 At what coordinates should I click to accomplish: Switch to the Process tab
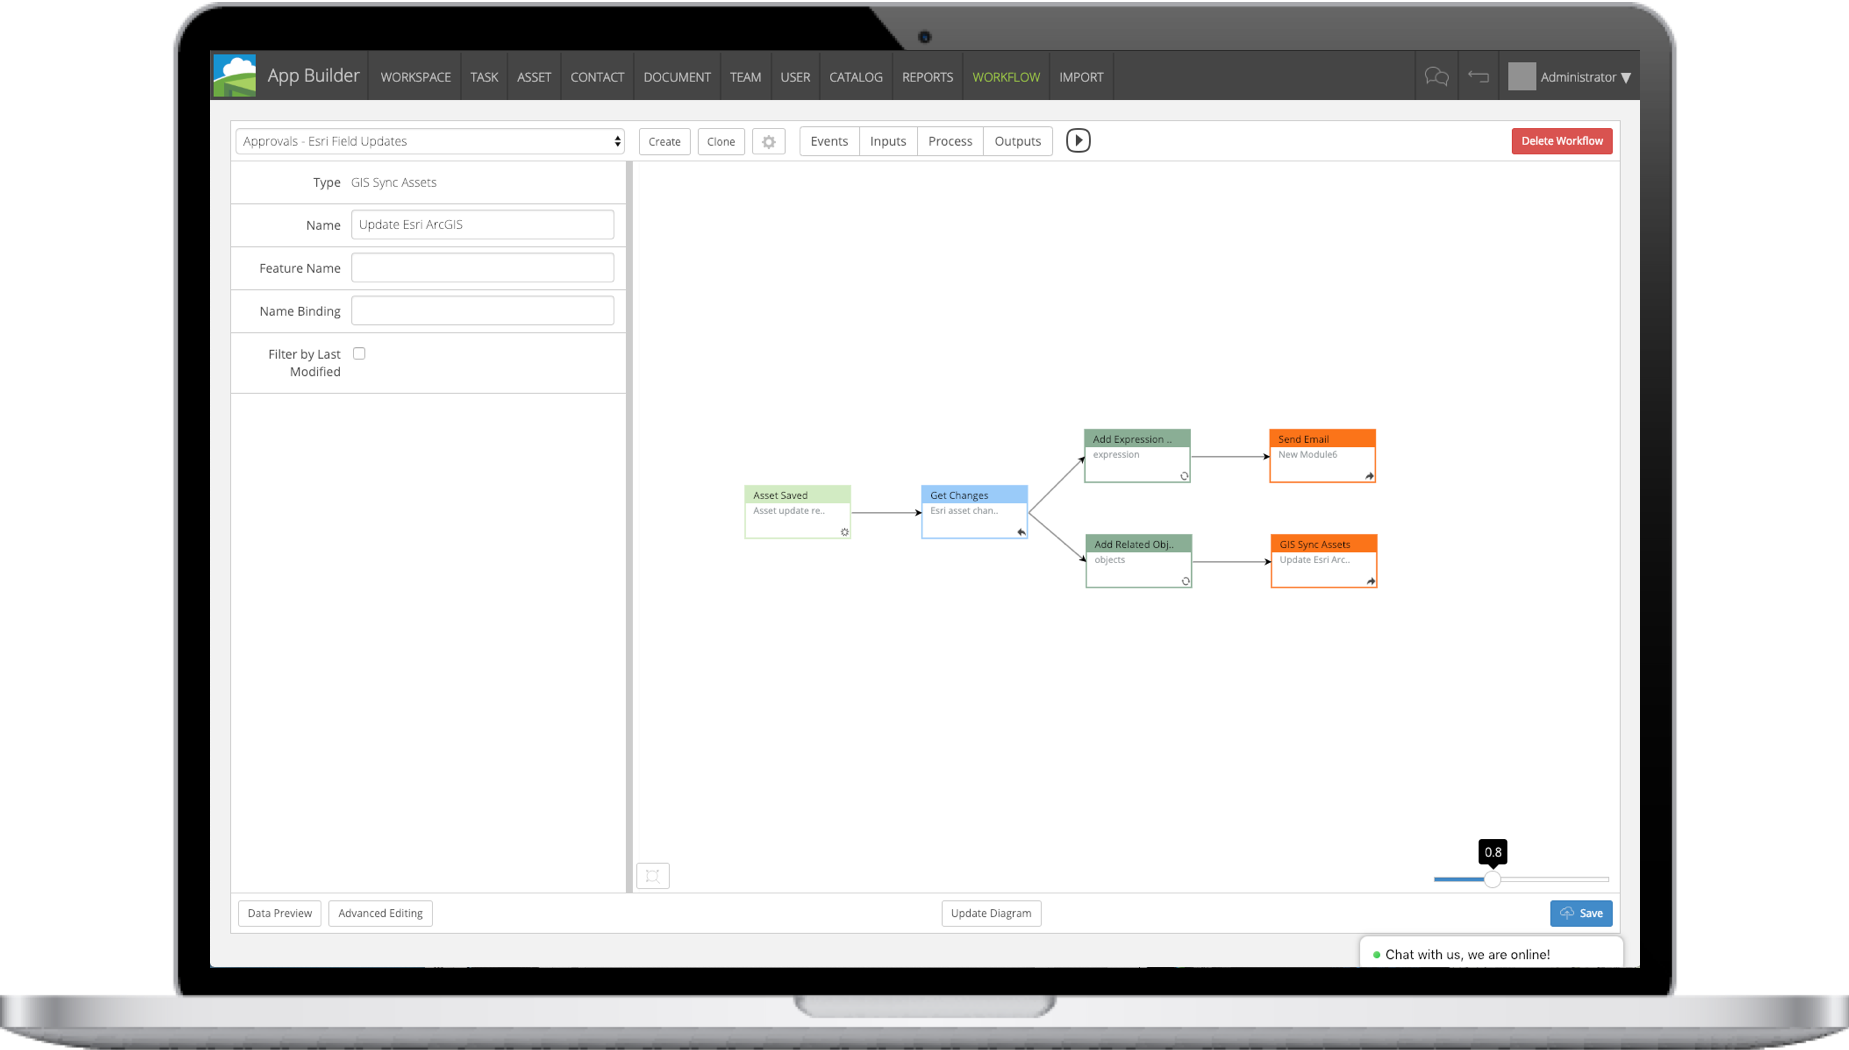949,141
